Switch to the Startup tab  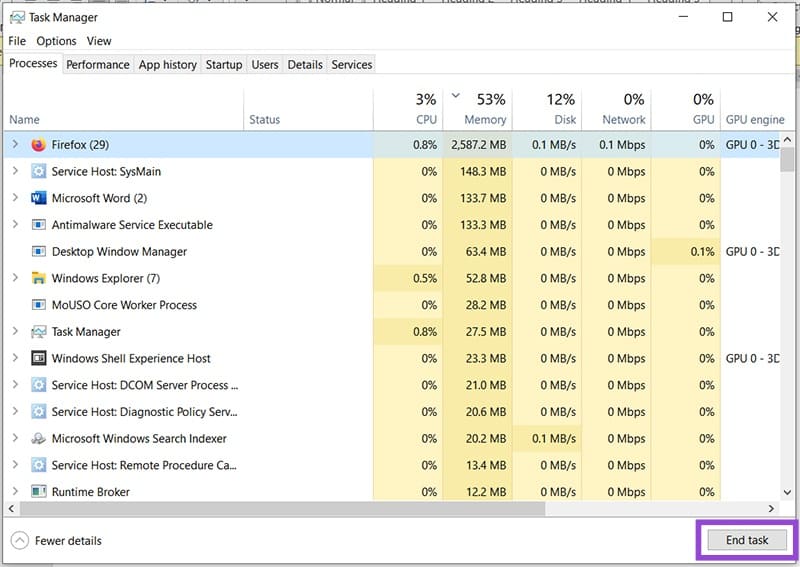tap(224, 65)
